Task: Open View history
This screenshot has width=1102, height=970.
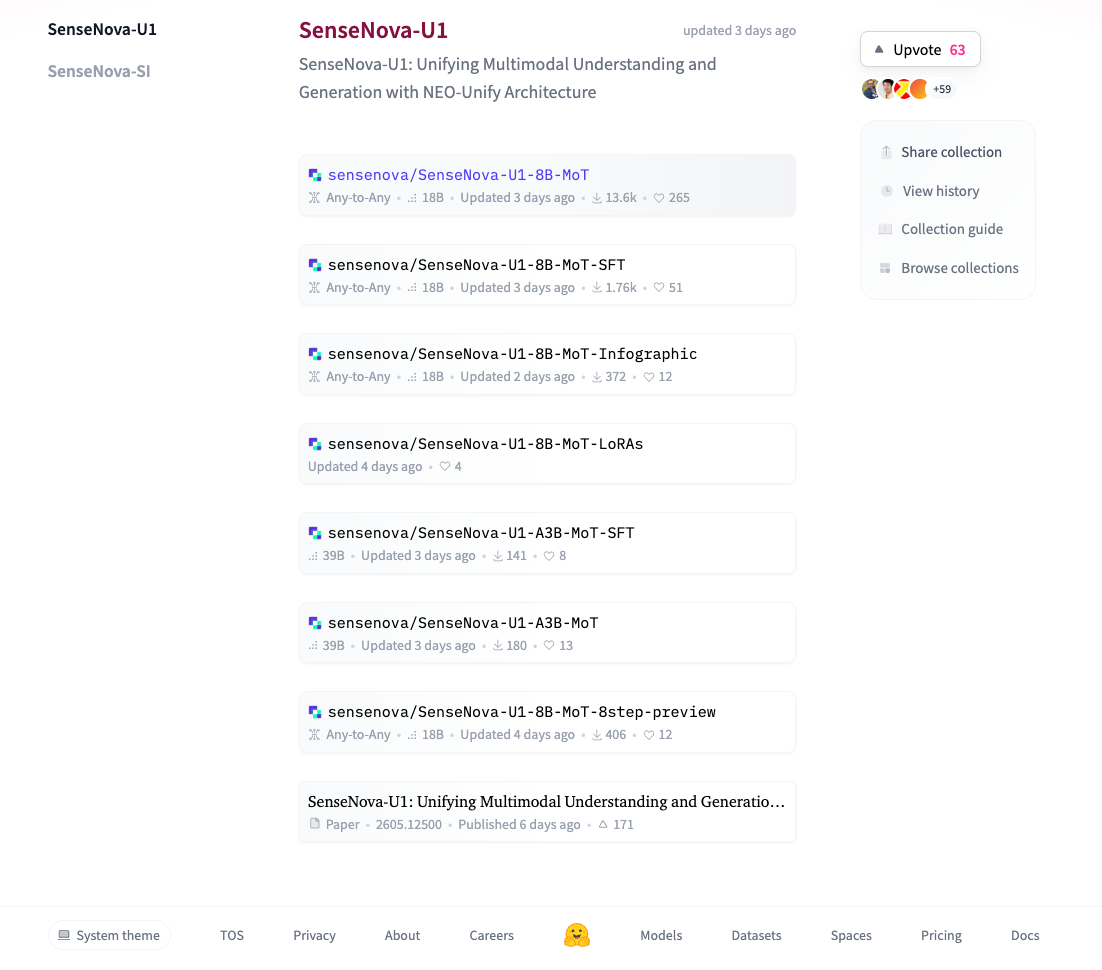Action: click(940, 191)
